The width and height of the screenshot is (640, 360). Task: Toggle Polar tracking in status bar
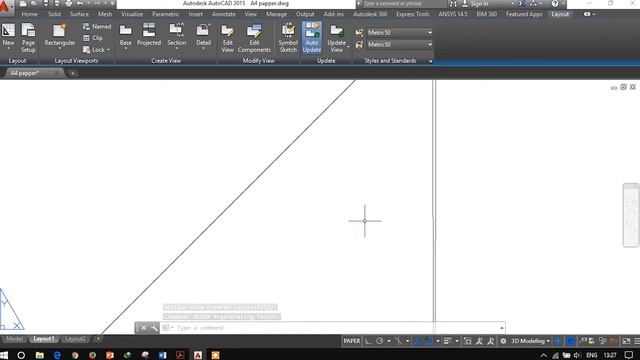[x=380, y=341]
